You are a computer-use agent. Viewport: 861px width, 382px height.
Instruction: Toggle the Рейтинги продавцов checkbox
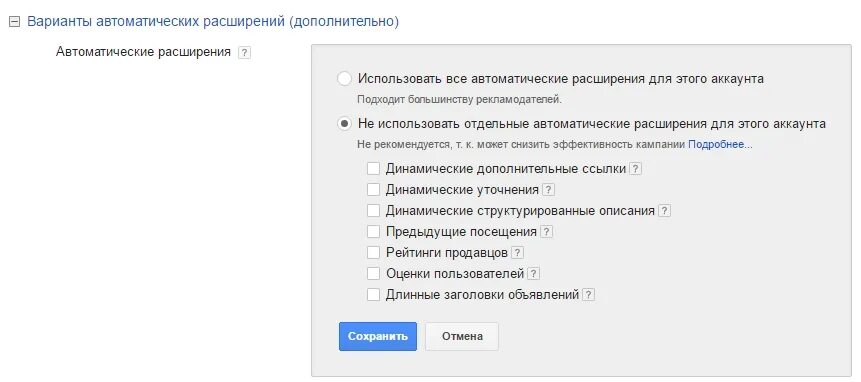373,252
